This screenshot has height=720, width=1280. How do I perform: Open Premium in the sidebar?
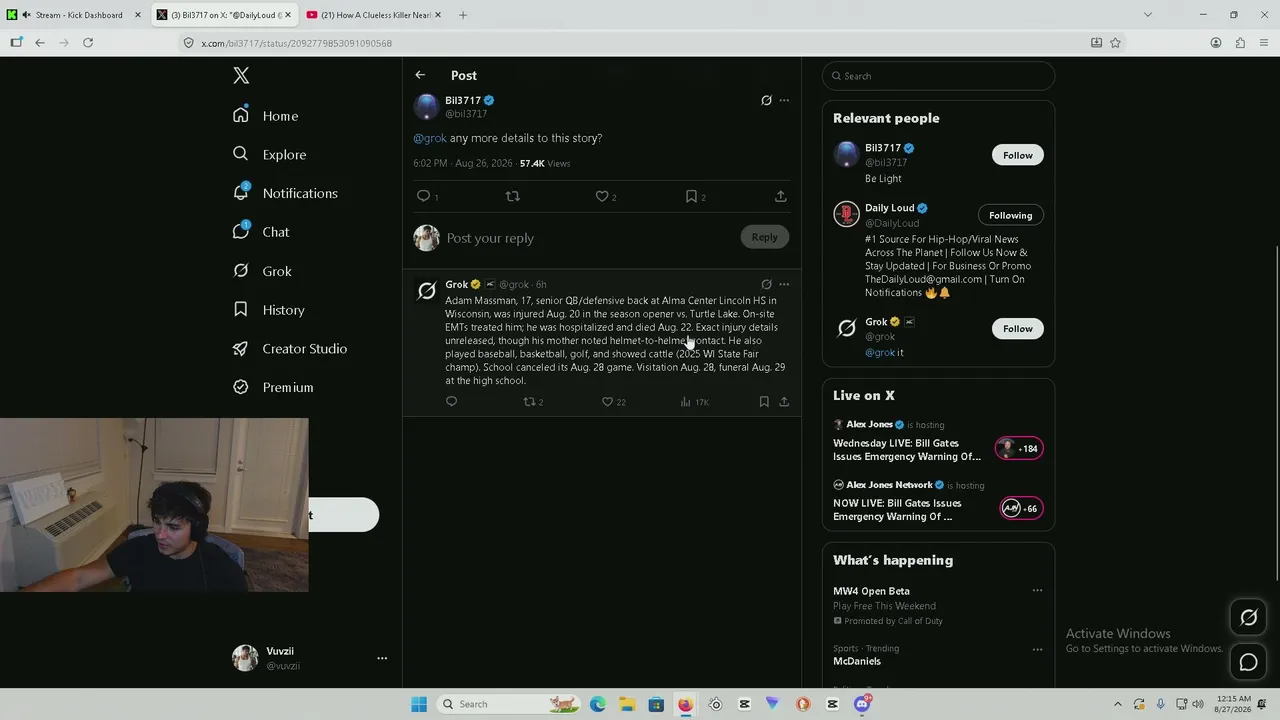(x=273, y=387)
